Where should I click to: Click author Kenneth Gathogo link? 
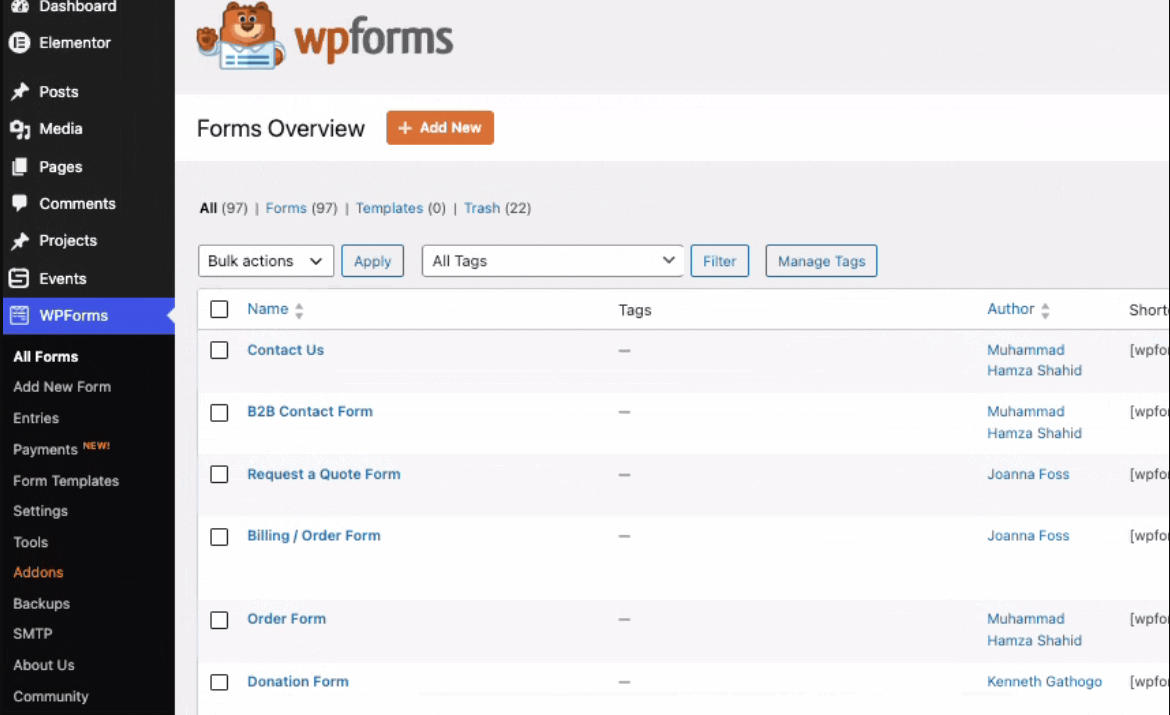tap(1044, 681)
